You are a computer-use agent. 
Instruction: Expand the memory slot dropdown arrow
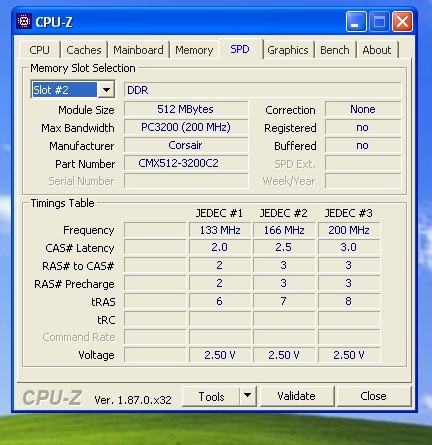pos(106,89)
